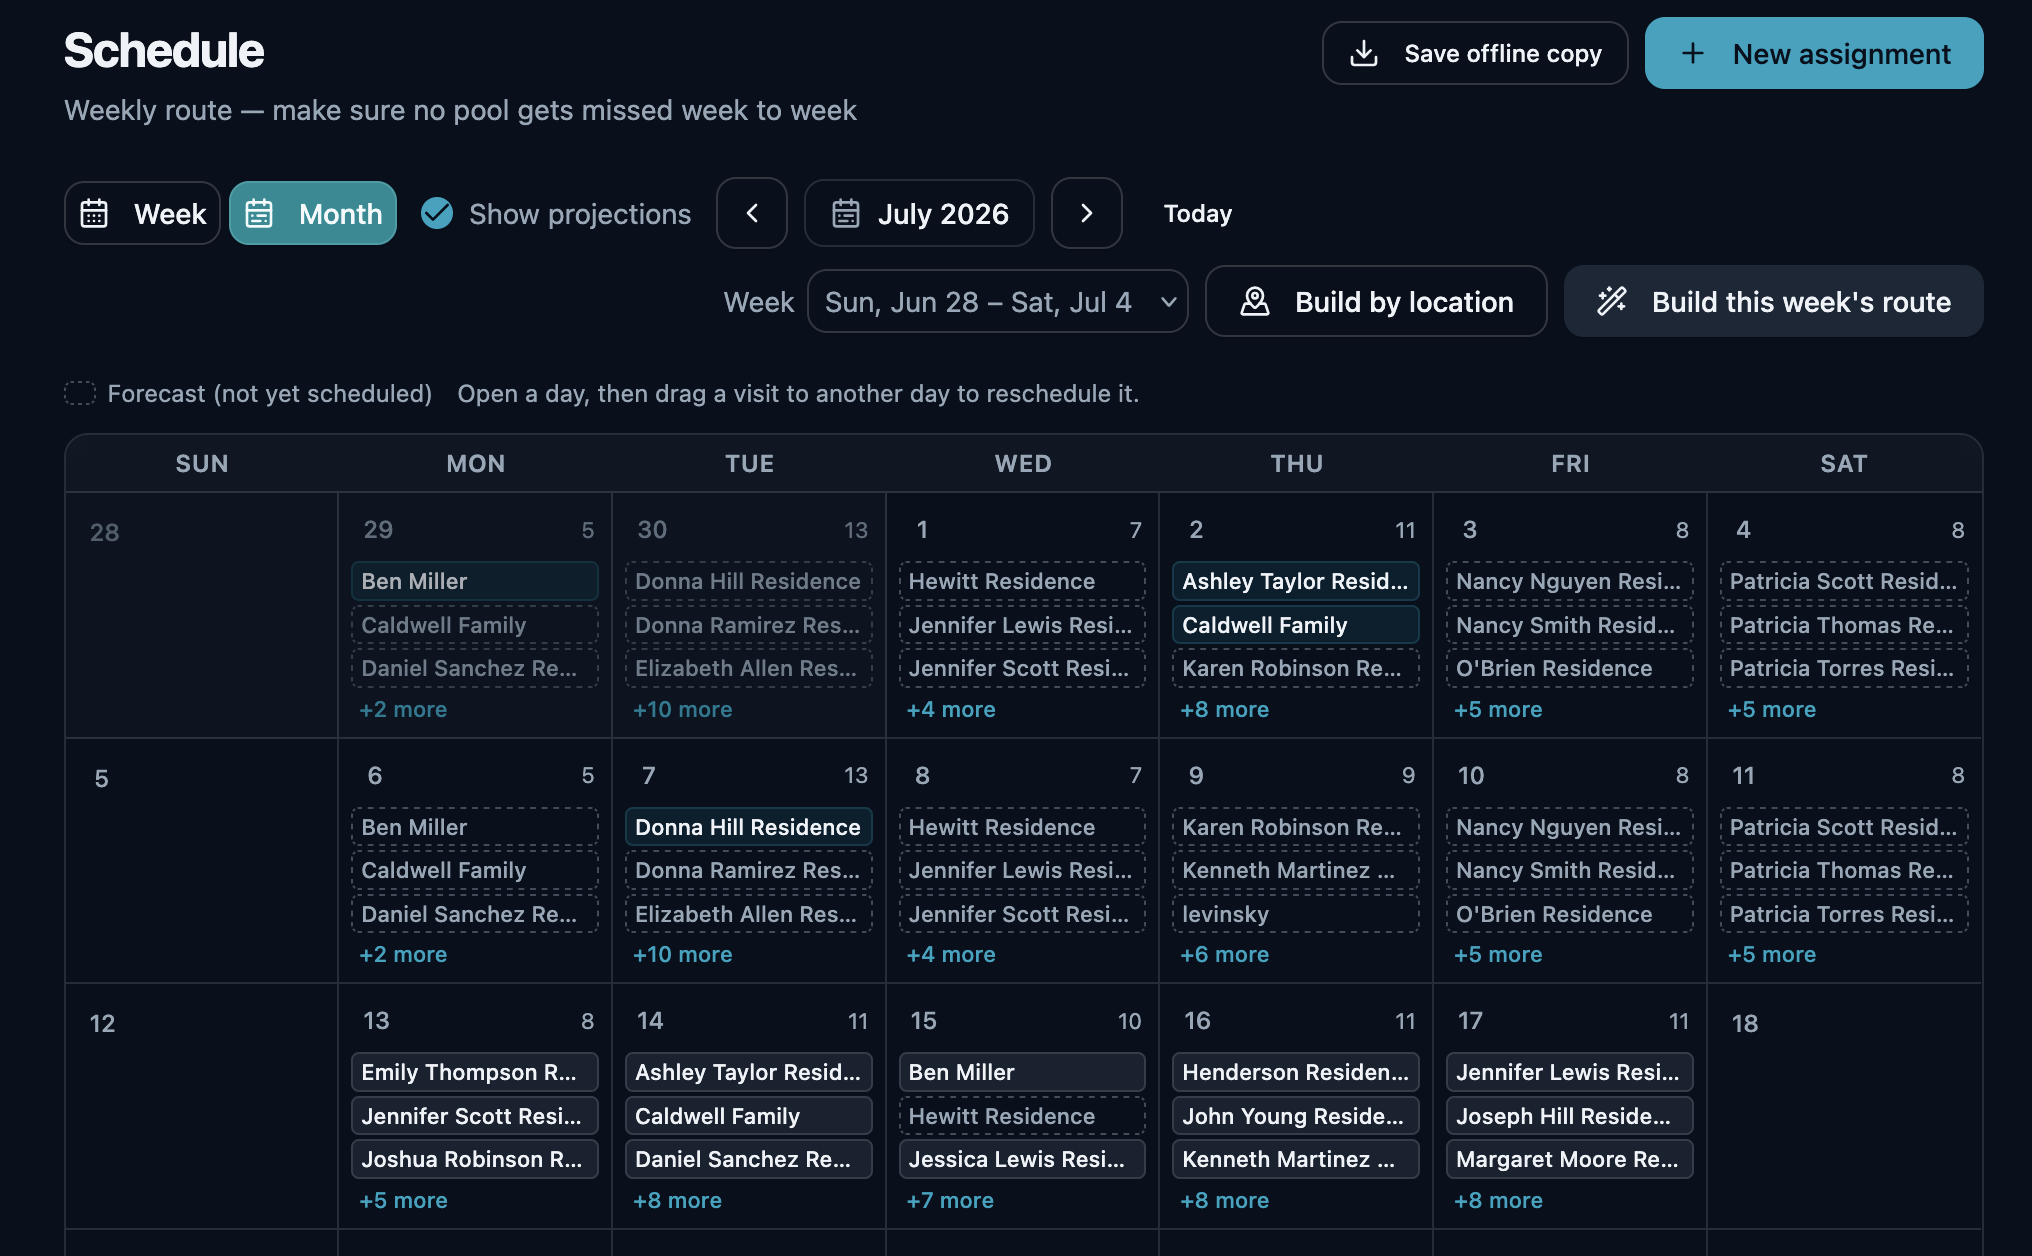Open John Young Residence on July 16
This screenshot has width=2032, height=1256.
1296,1116
